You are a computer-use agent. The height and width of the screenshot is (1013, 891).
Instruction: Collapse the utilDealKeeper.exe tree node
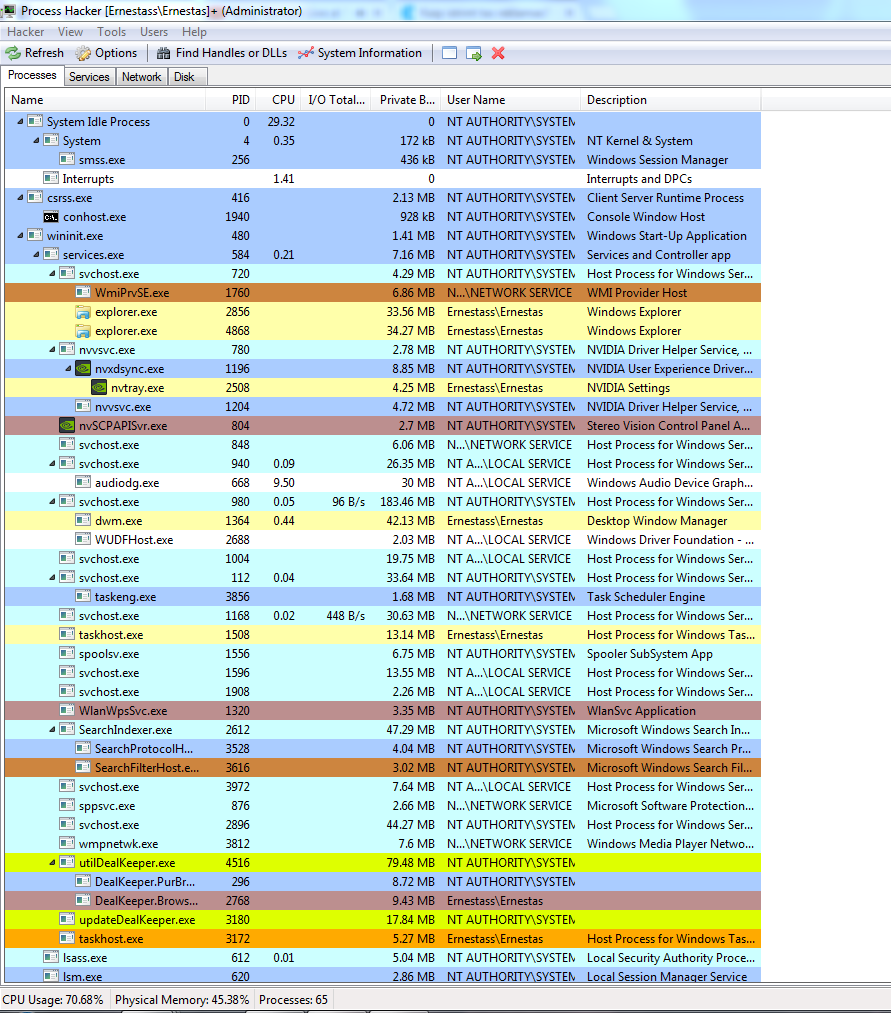[52, 862]
